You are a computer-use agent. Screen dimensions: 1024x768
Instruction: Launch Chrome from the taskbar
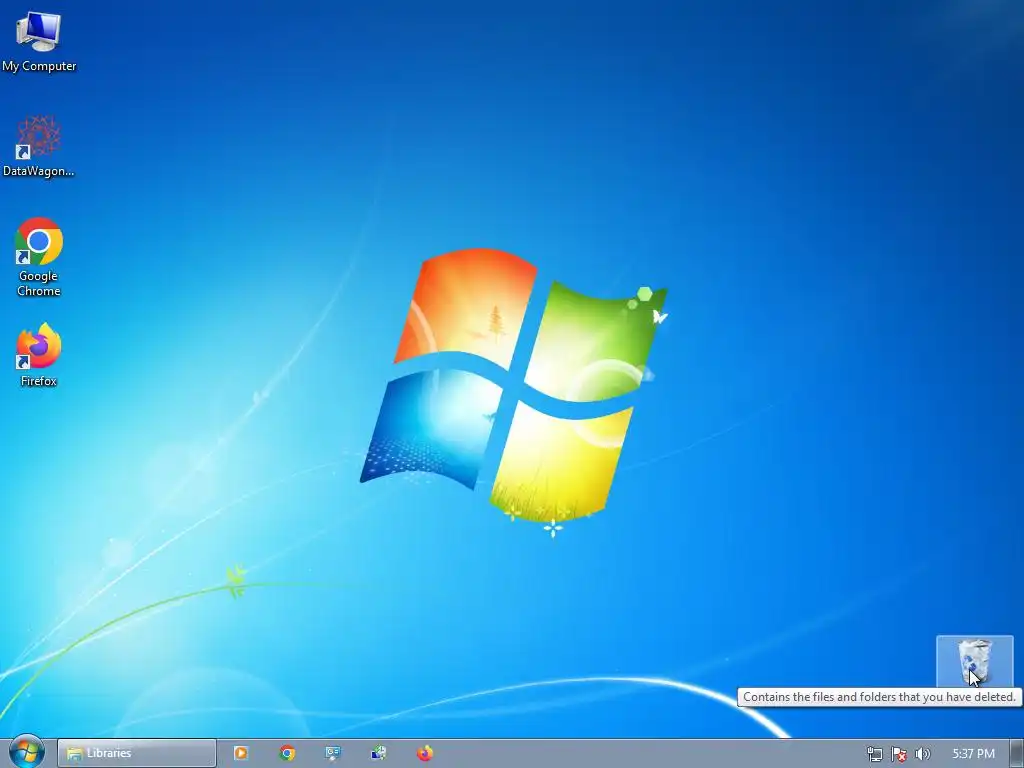[287, 753]
